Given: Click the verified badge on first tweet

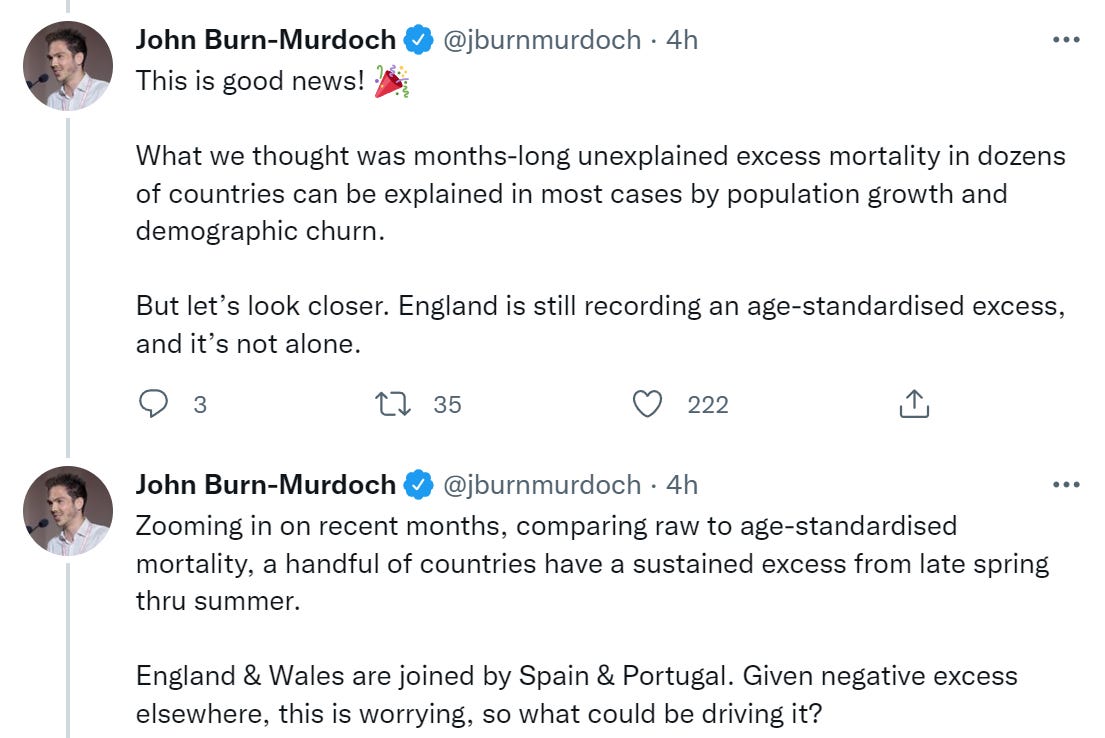Looking at the screenshot, I should point(418,40).
